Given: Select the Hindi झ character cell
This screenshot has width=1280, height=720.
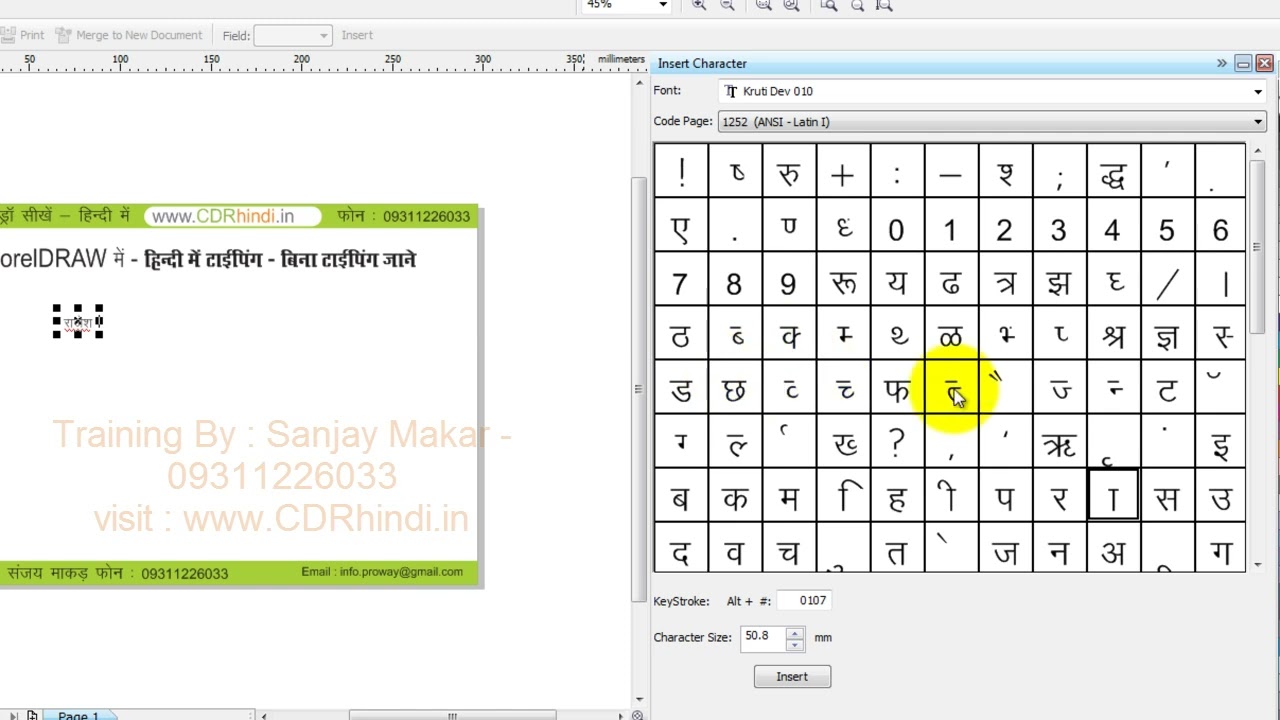Looking at the screenshot, I should point(1059,280).
